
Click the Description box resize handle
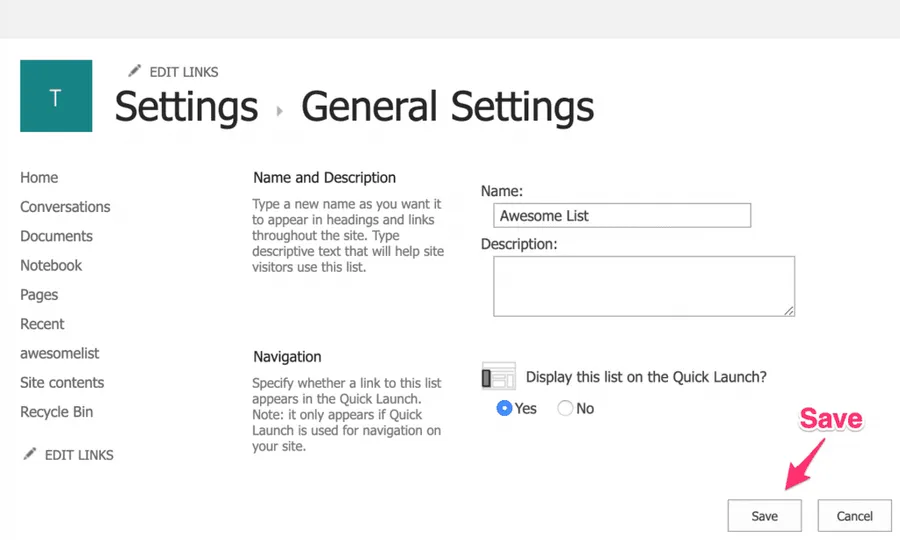pos(789,311)
